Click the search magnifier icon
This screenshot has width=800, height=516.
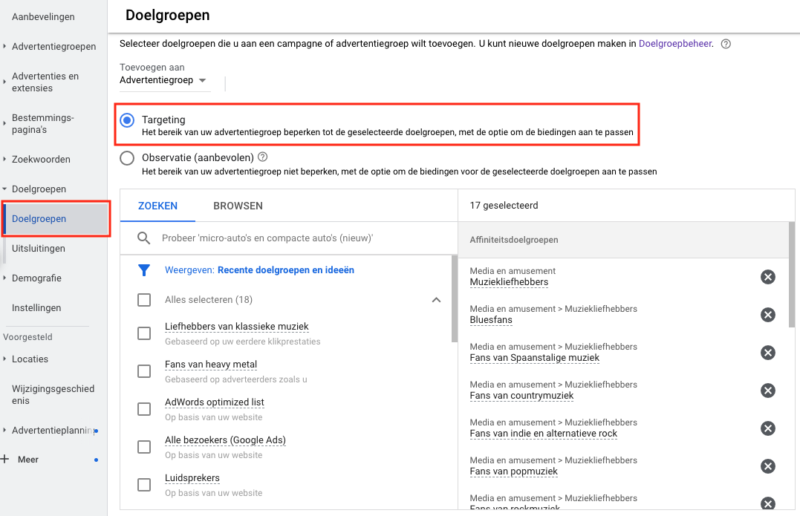144,238
